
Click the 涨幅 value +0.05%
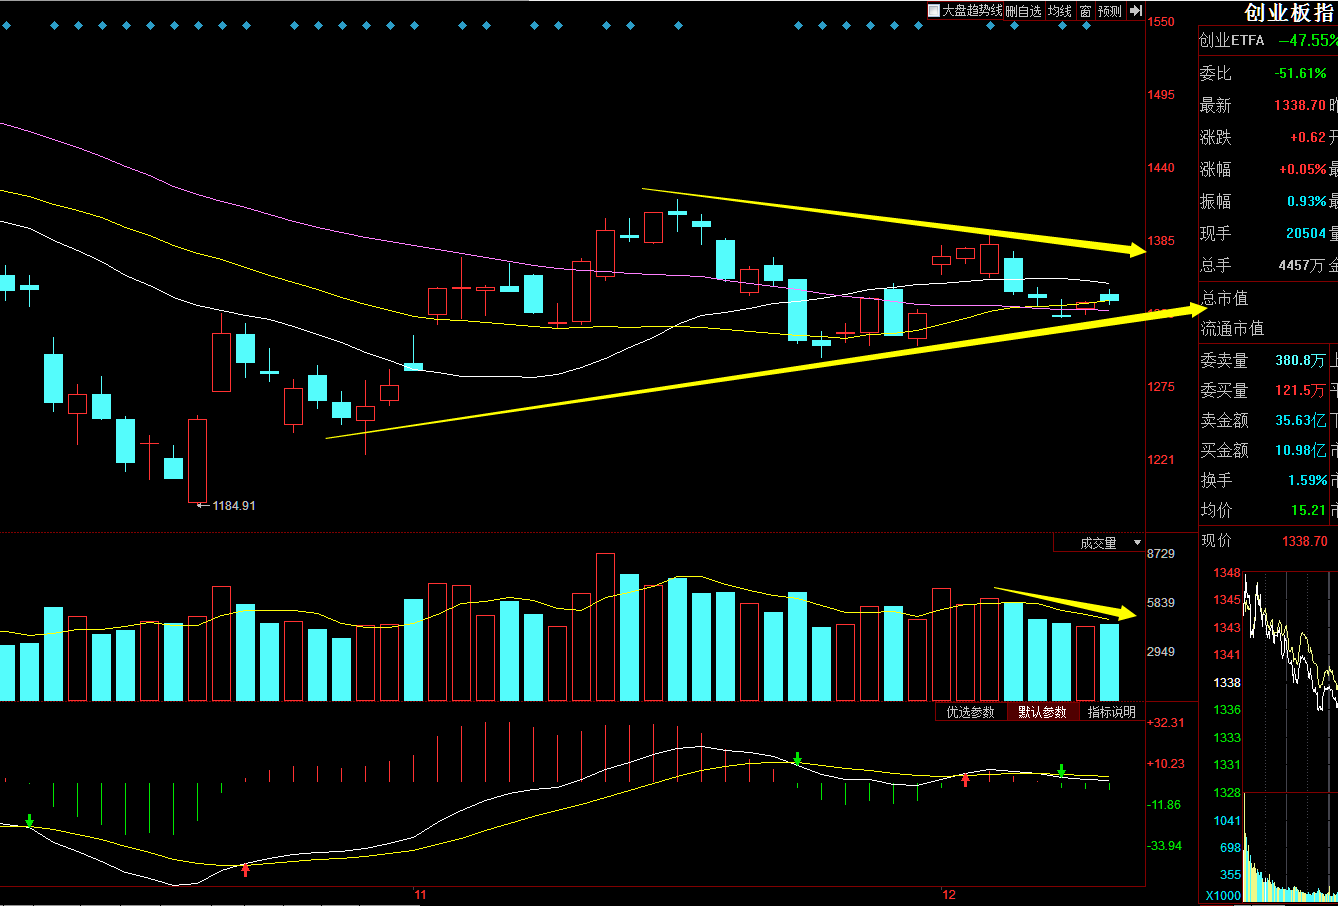[1302, 169]
